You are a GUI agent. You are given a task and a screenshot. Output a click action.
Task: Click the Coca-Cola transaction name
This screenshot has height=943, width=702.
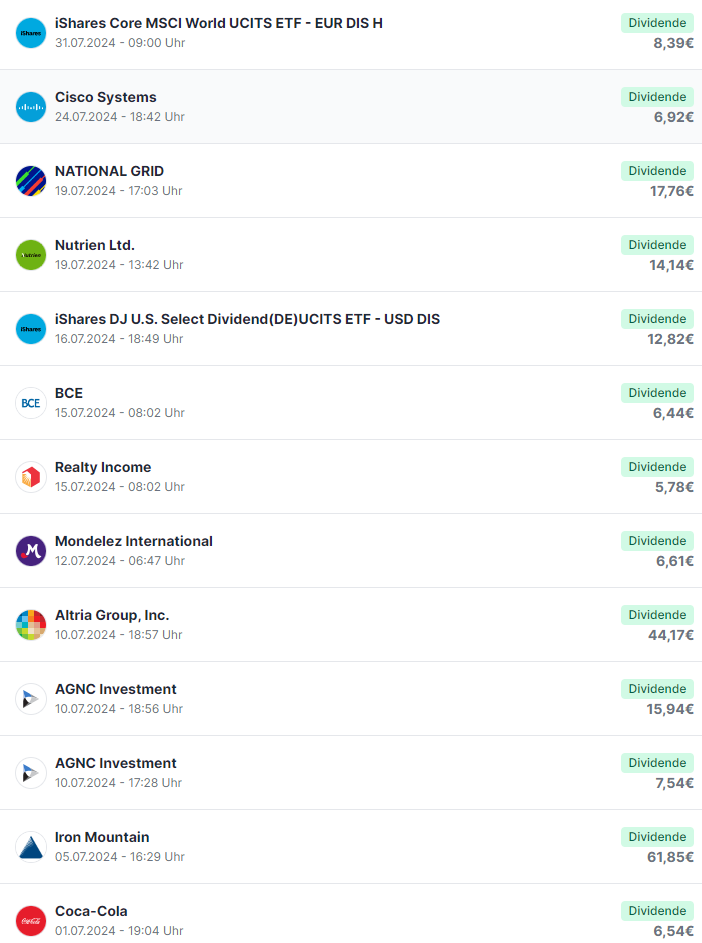[91, 911]
